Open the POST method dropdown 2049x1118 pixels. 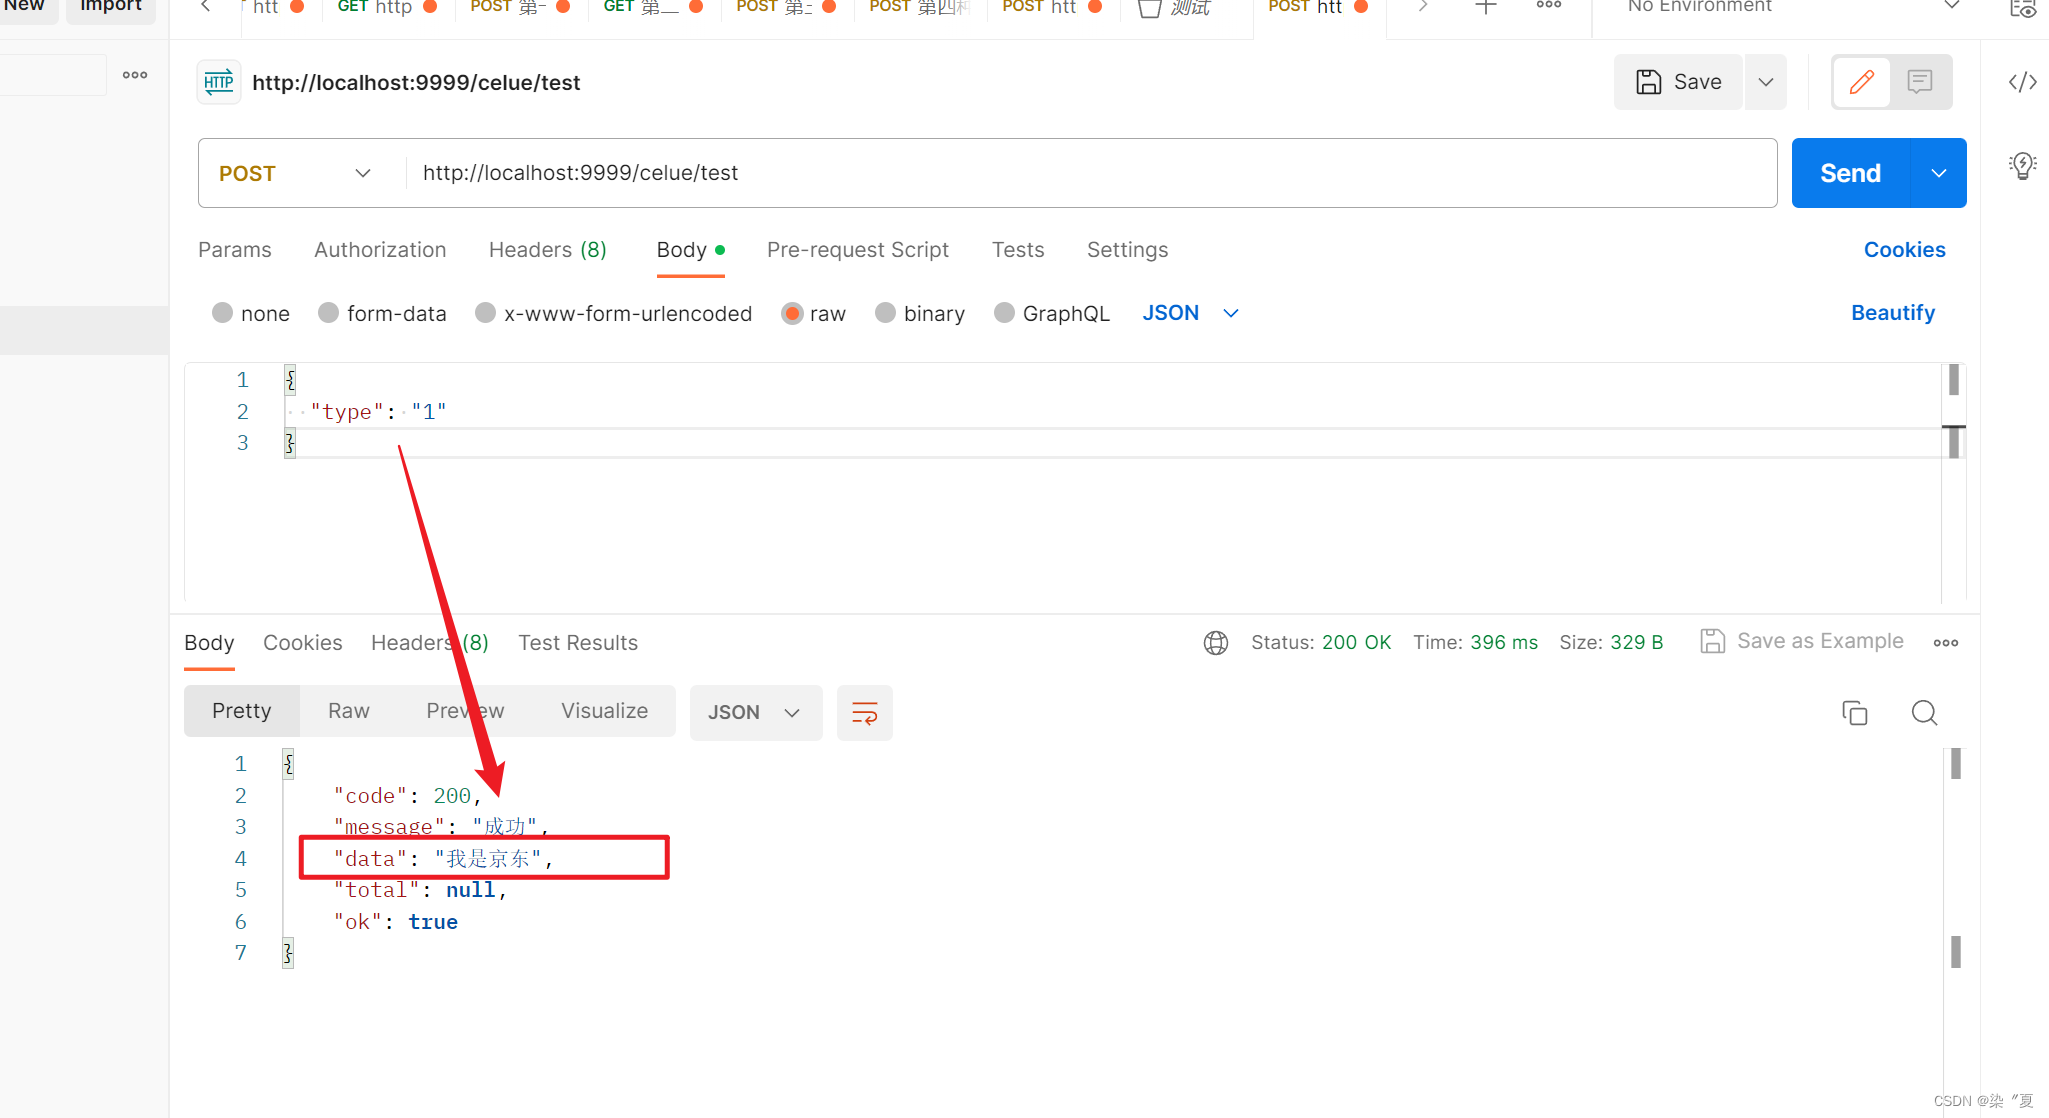coord(295,174)
